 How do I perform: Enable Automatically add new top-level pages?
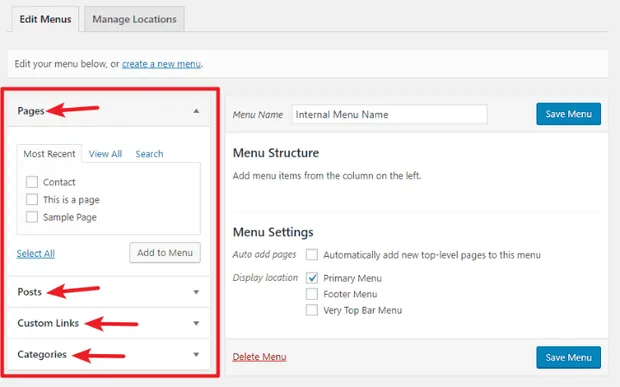(312, 255)
